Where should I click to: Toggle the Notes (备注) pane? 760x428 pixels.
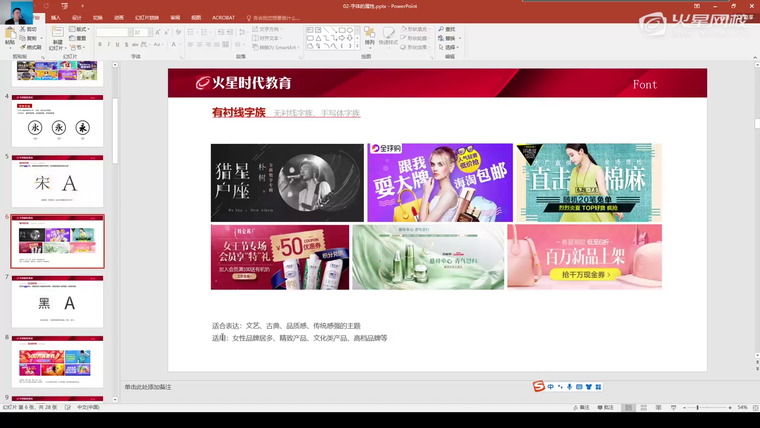pos(582,408)
